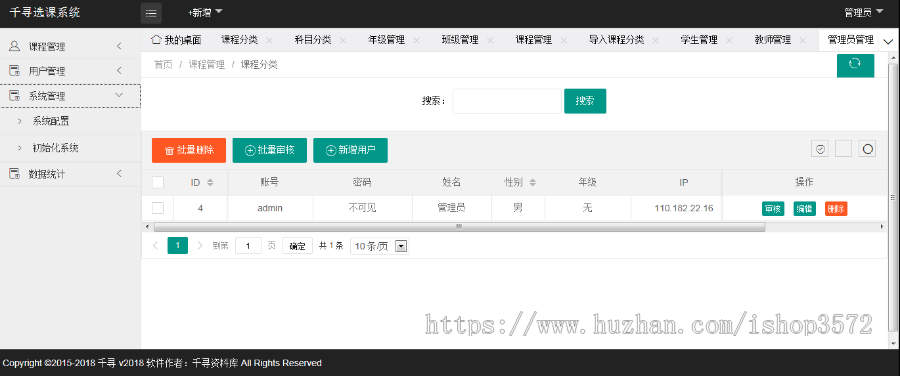The image size is (900, 376).
Task: Expand the 课程管理 sidebar menu
Action: click(x=119, y=46)
